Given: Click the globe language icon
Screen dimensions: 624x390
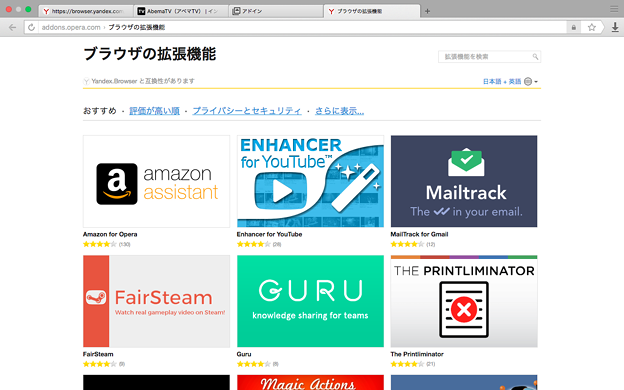Looking at the screenshot, I should point(528,82).
